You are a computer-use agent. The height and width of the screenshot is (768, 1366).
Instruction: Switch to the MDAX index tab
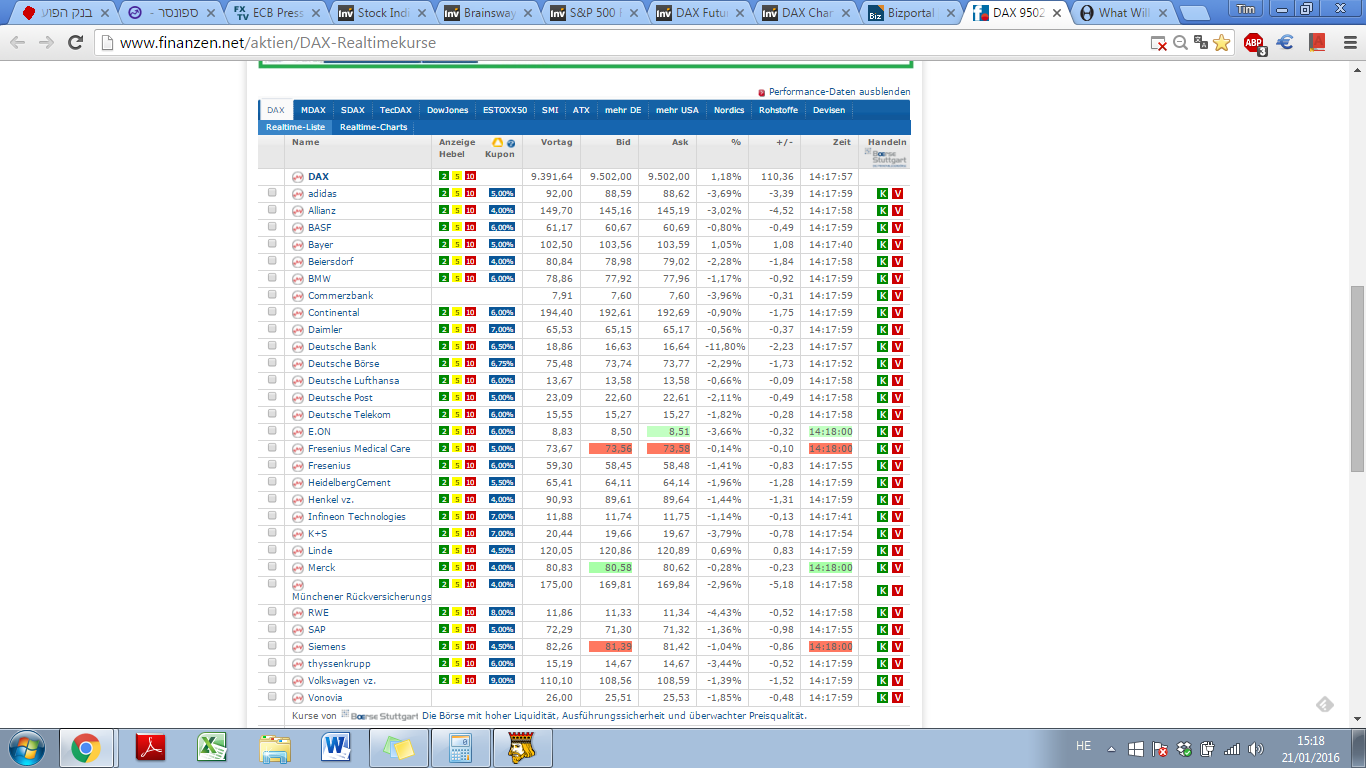(313, 110)
